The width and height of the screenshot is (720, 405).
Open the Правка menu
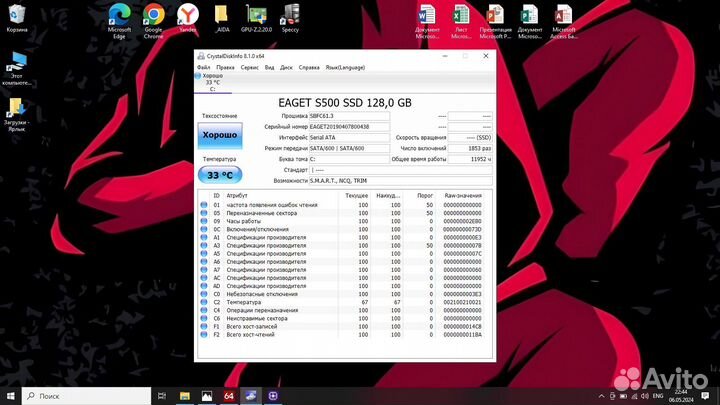point(225,68)
